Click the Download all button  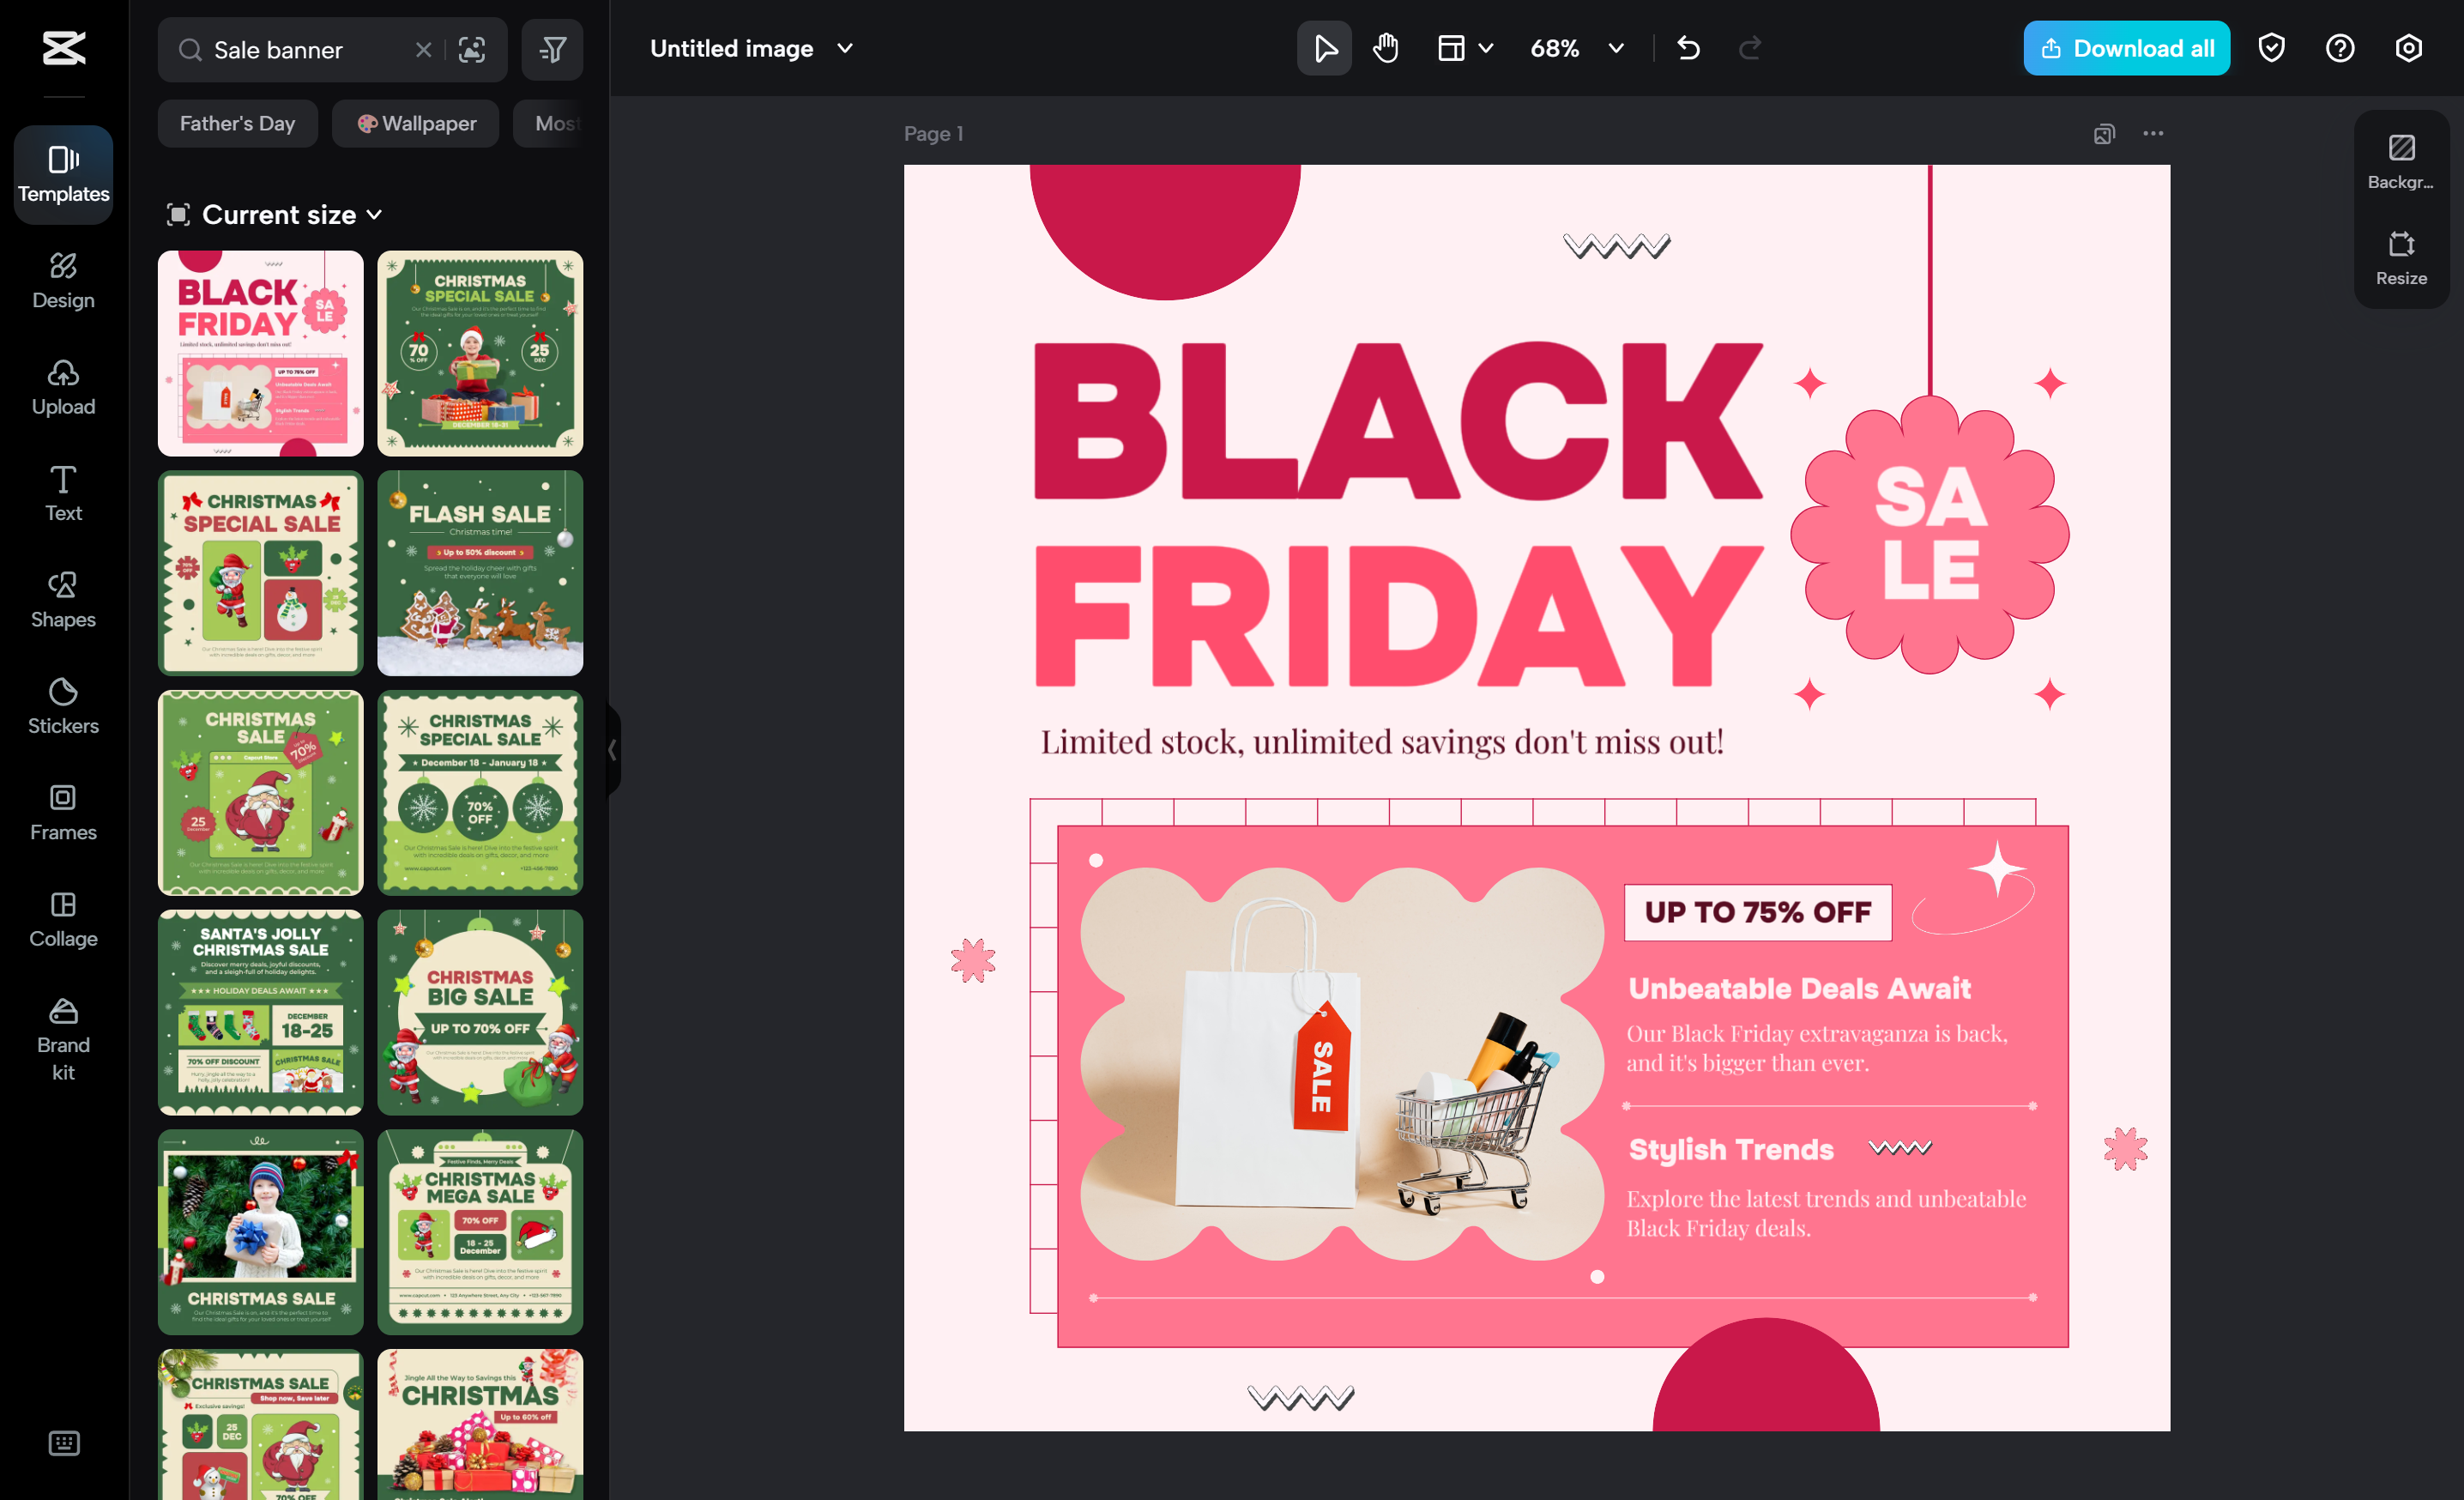[2126, 47]
